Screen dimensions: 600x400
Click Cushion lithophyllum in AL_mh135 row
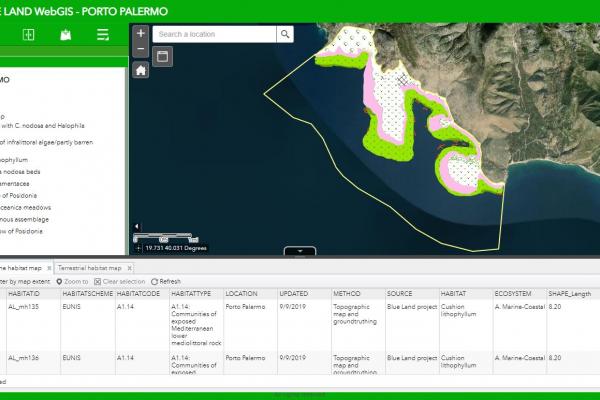click(x=459, y=310)
